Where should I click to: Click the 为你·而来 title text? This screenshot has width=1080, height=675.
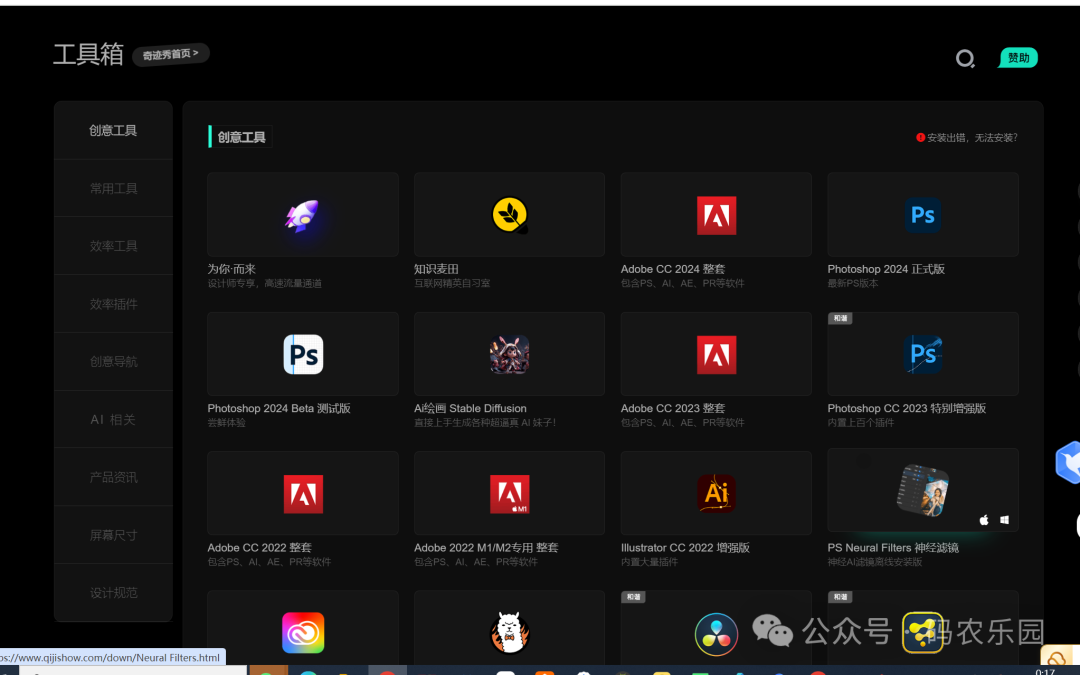click(x=231, y=269)
